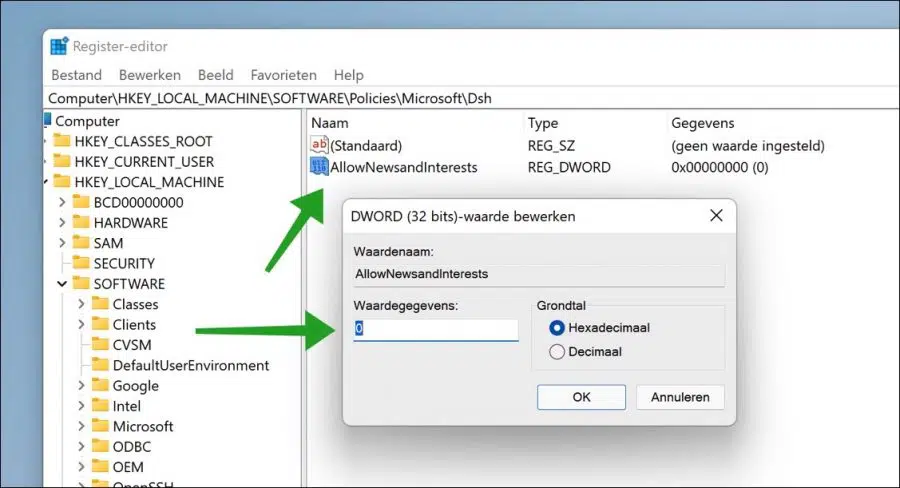The image size is (900, 488).
Task: Expand the HARDWARE key
Action: (x=62, y=222)
